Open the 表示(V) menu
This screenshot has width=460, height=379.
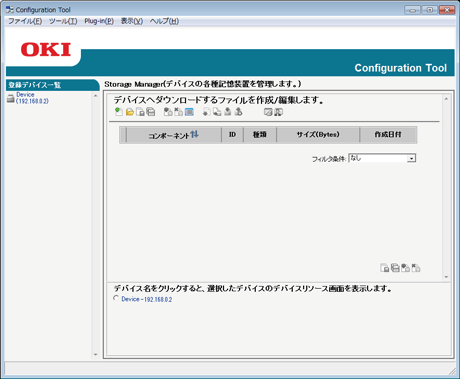click(132, 21)
